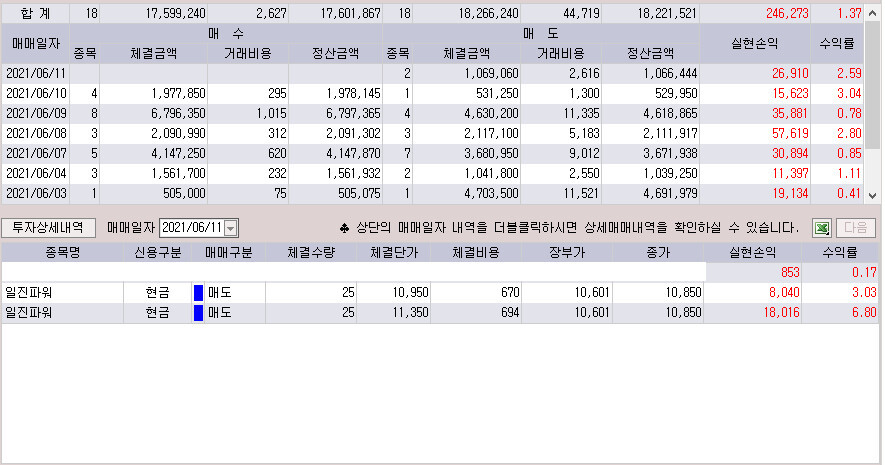Screen dimensions: 885x465
Task: Click the upper table scrollbar thumb
Action: point(873,86)
